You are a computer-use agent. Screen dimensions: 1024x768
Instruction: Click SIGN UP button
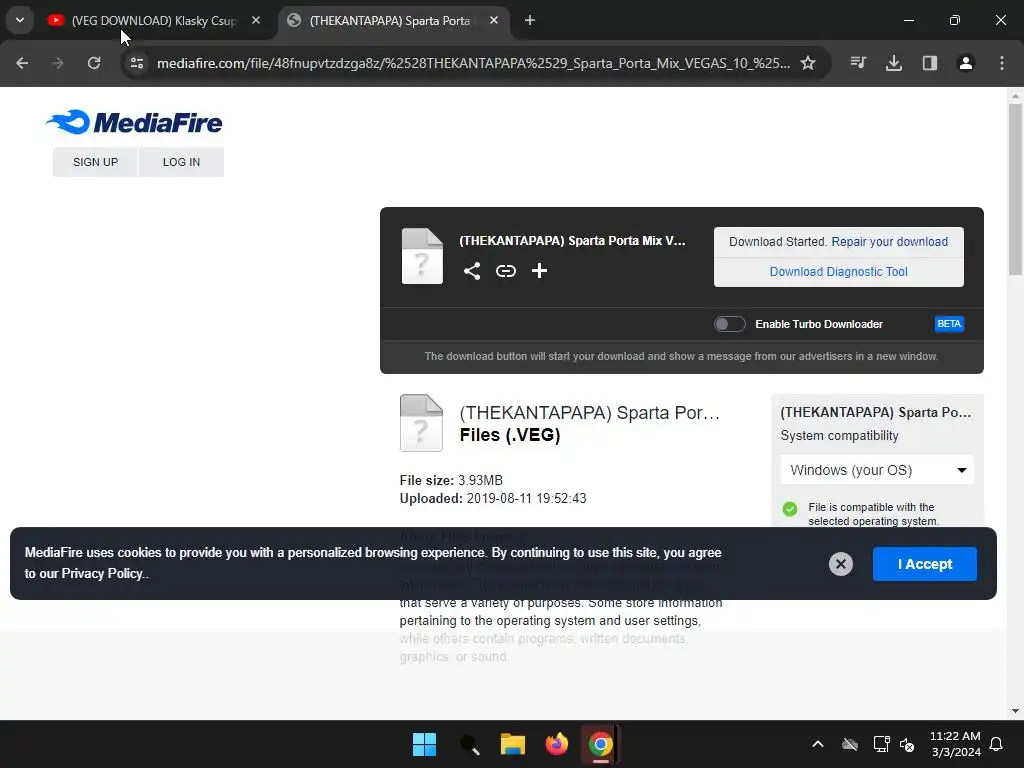[95, 162]
